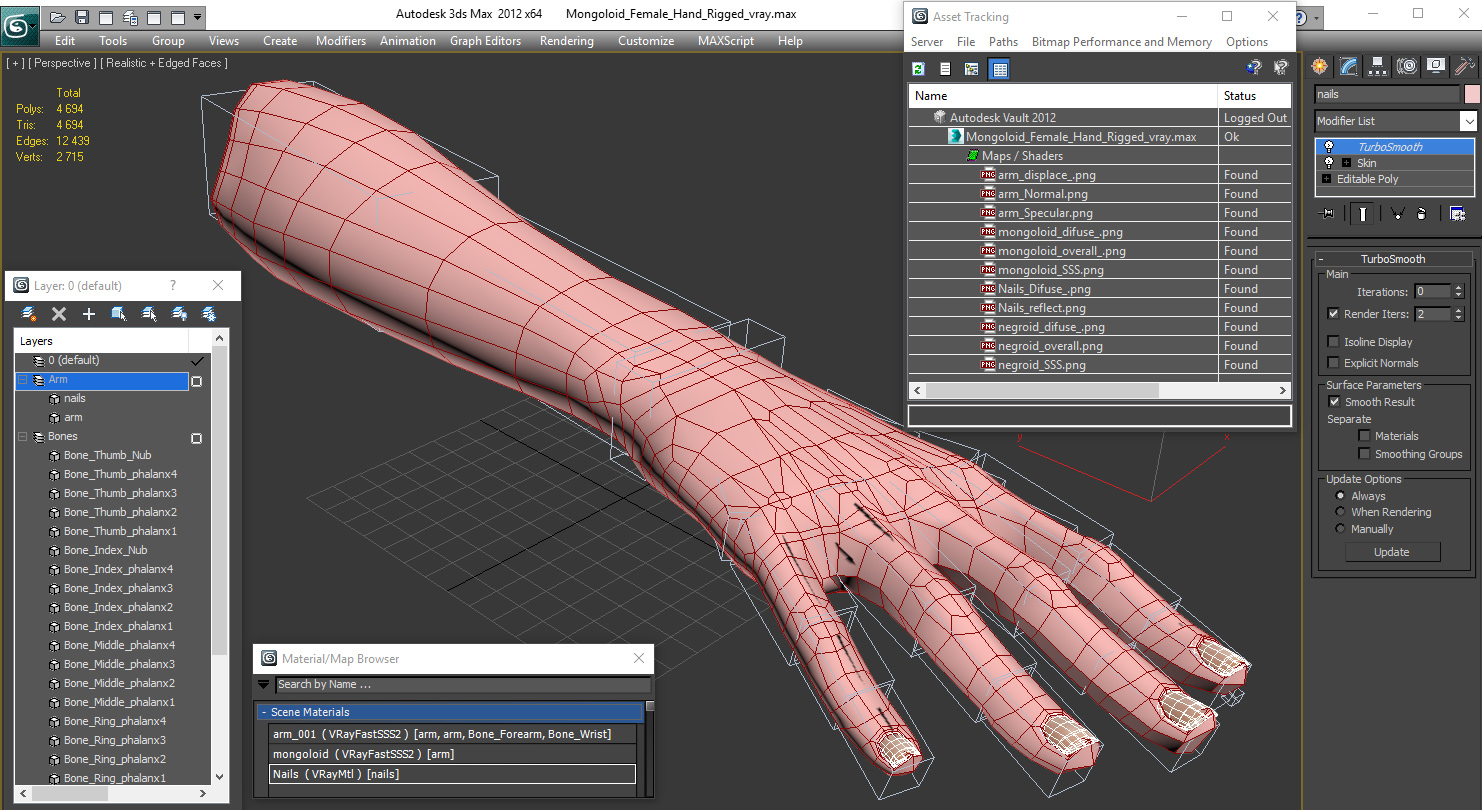Click the viewport [+] general menu label
1482x810 pixels.
coord(16,63)
